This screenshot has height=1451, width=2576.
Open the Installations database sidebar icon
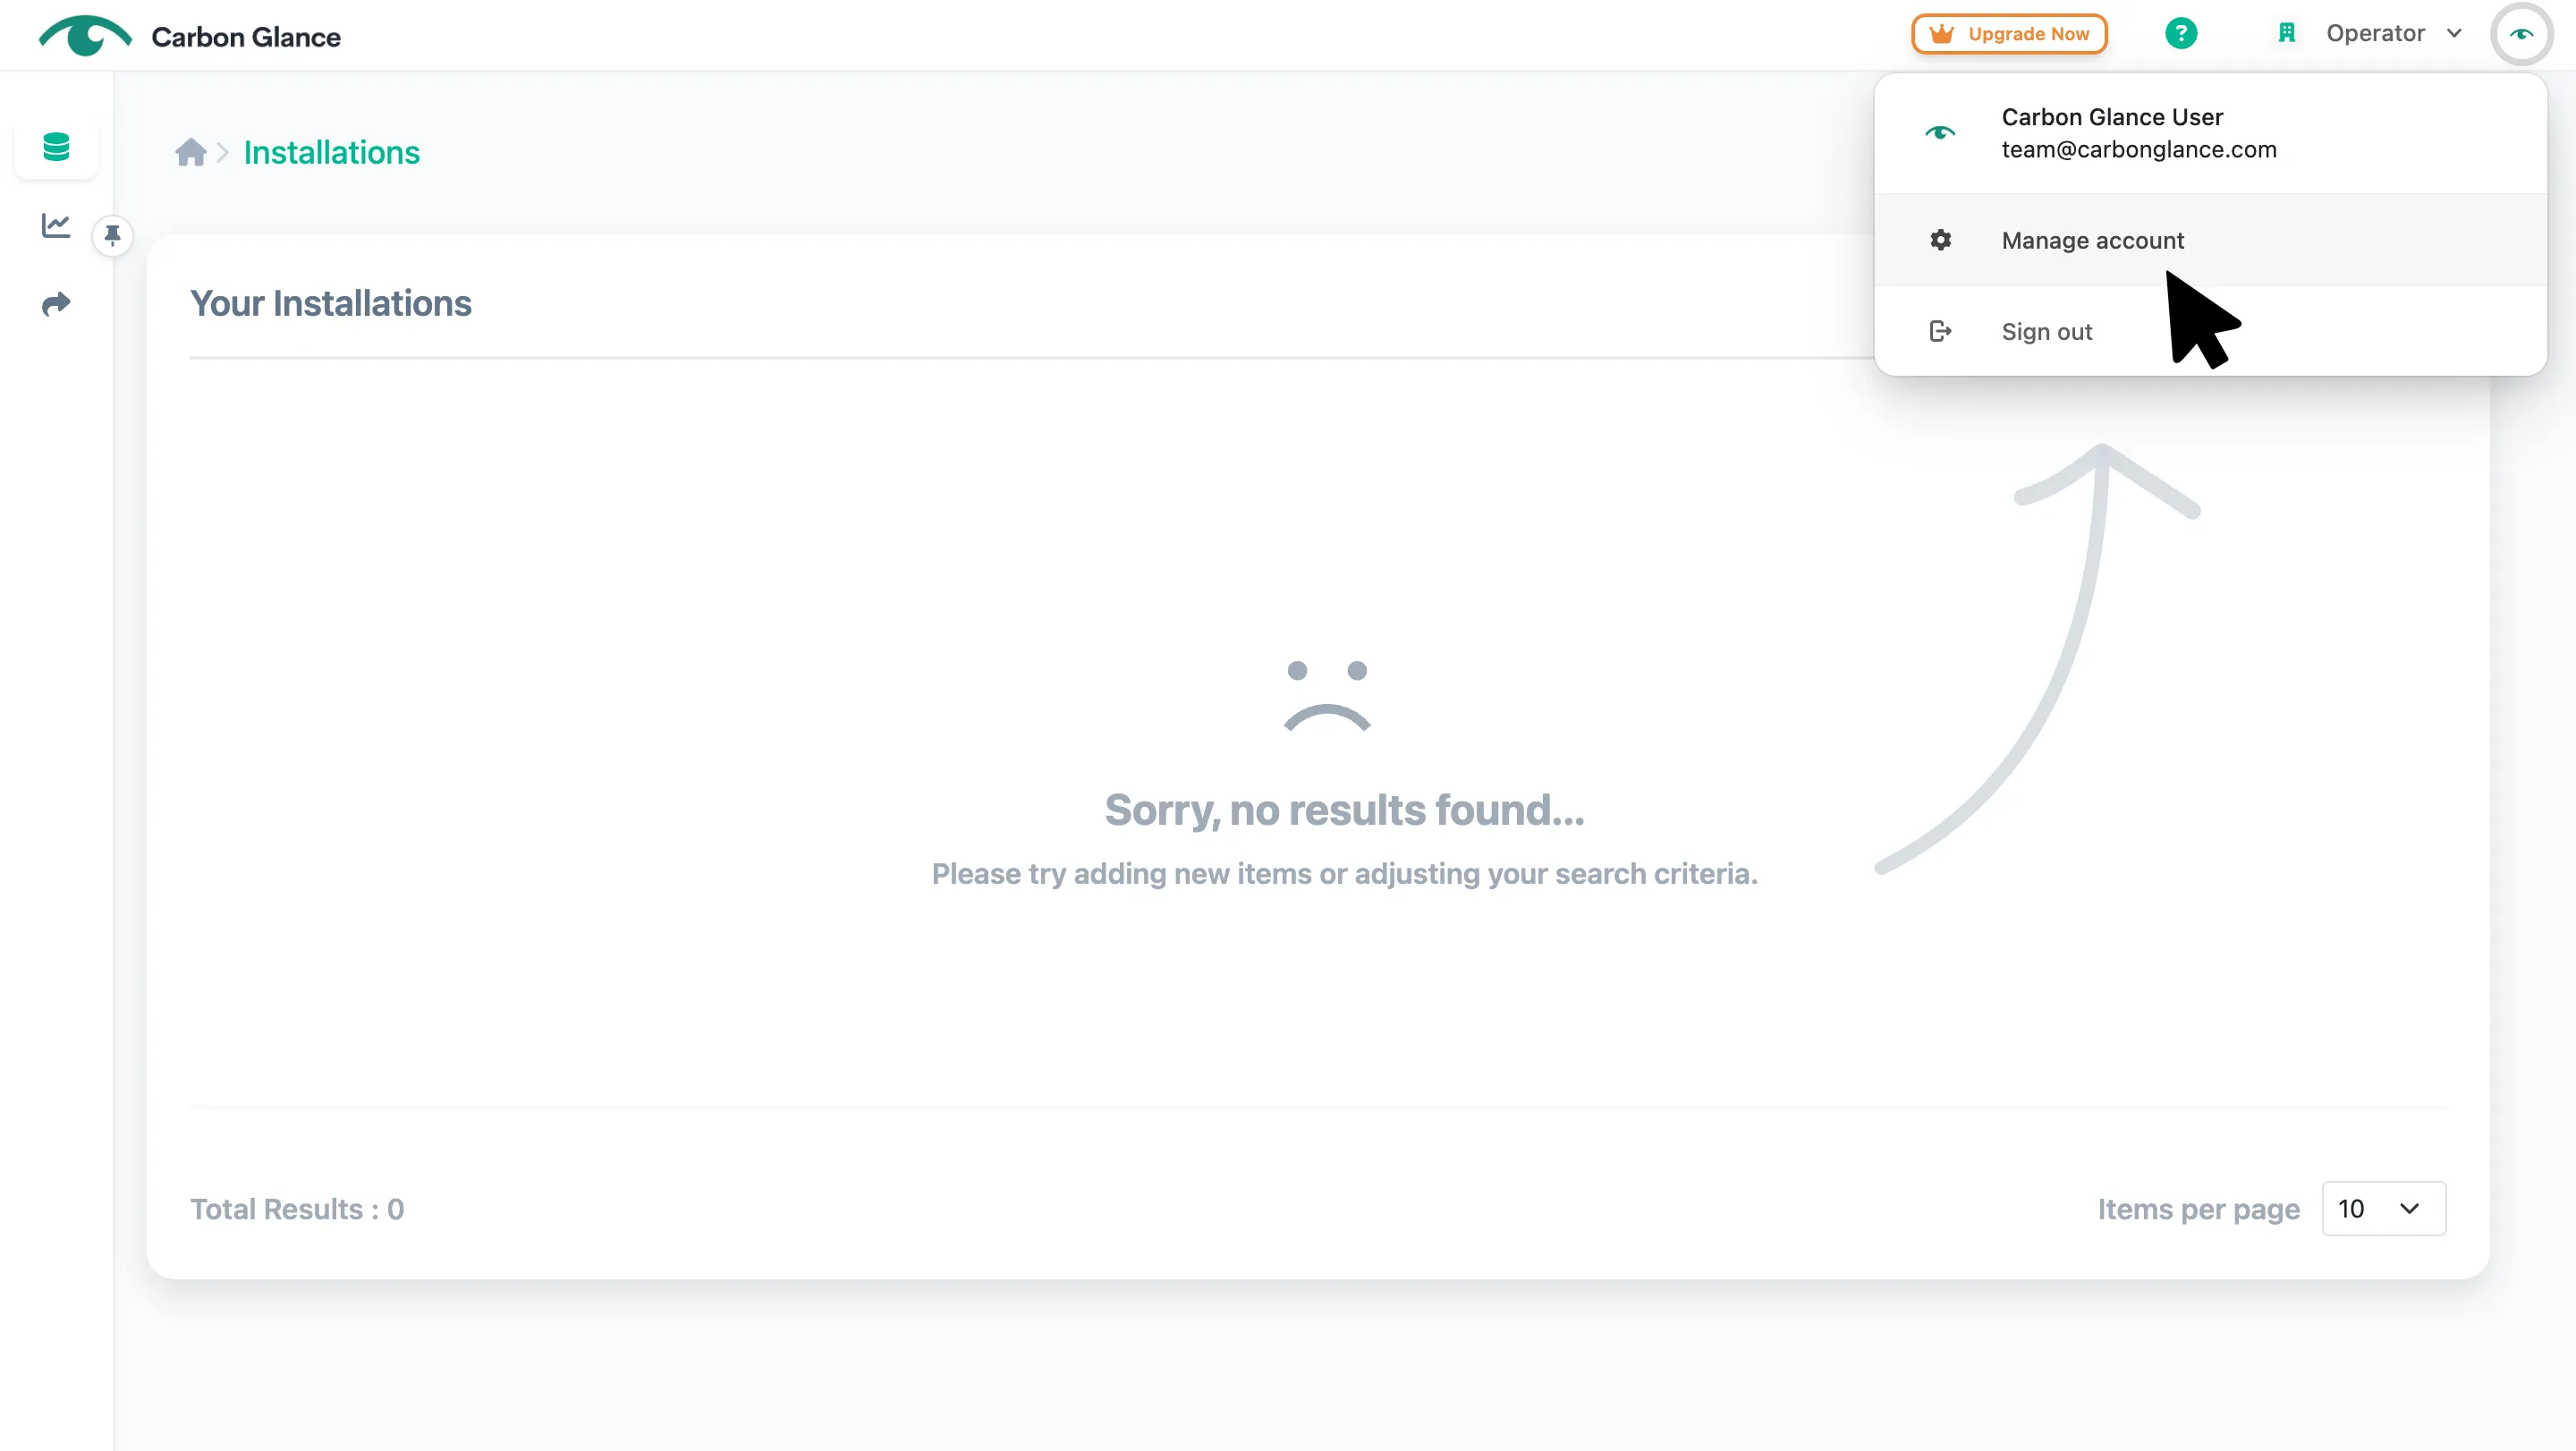[57, 147]
